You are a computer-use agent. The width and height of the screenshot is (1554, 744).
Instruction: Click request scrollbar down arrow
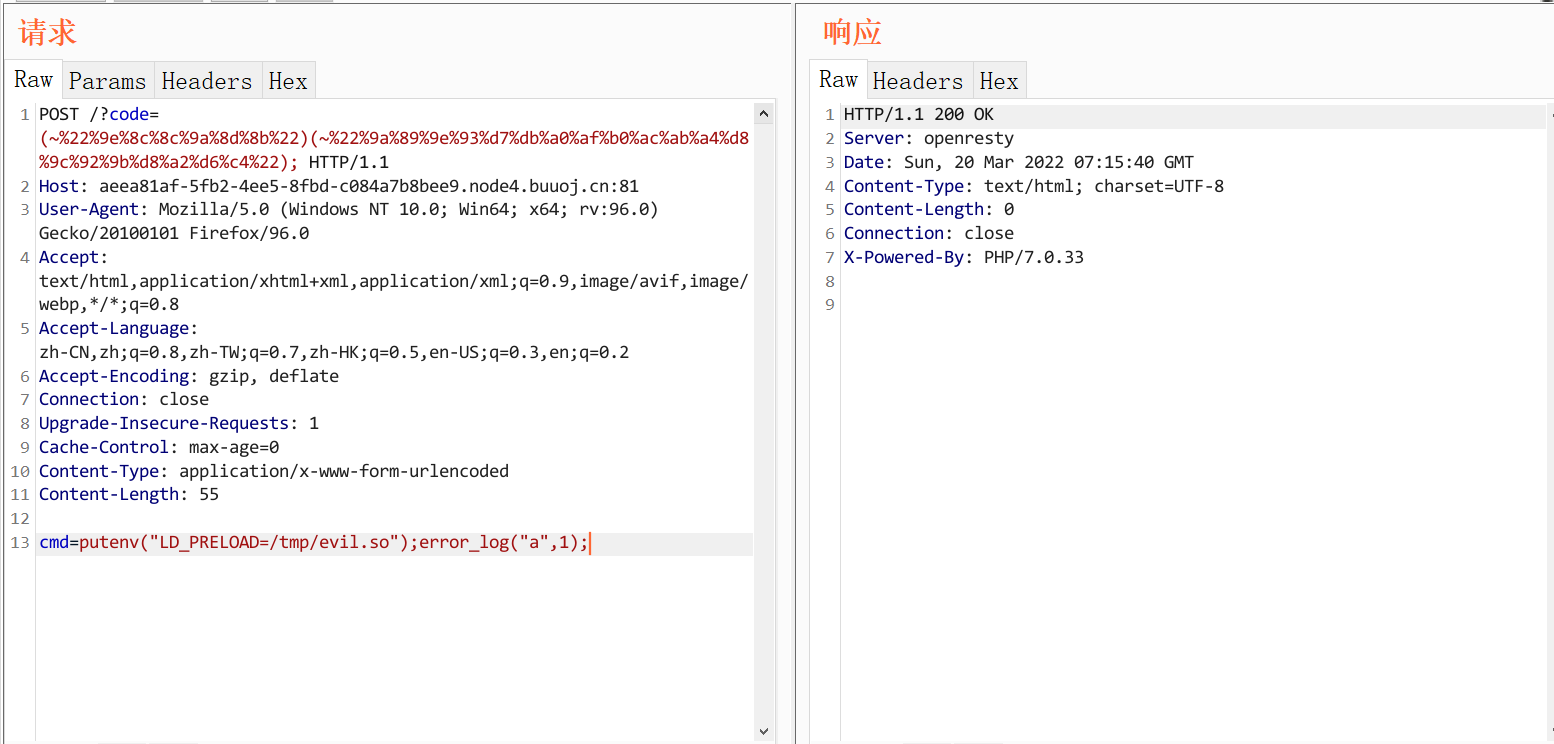(764, 731)
